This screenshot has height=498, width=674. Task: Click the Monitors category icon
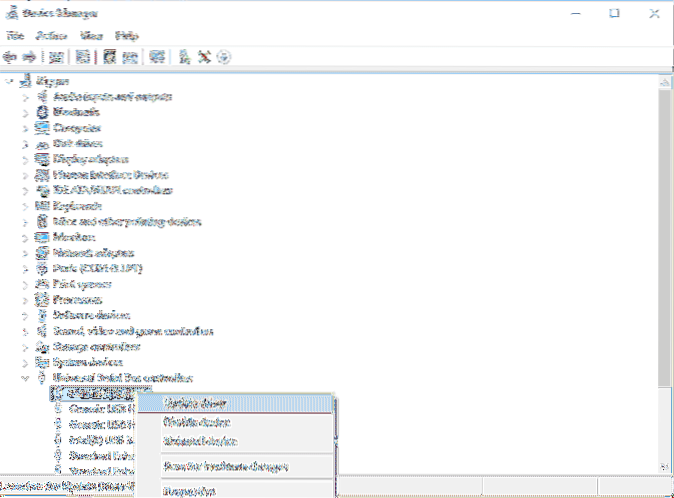click(x=41, y=238)
